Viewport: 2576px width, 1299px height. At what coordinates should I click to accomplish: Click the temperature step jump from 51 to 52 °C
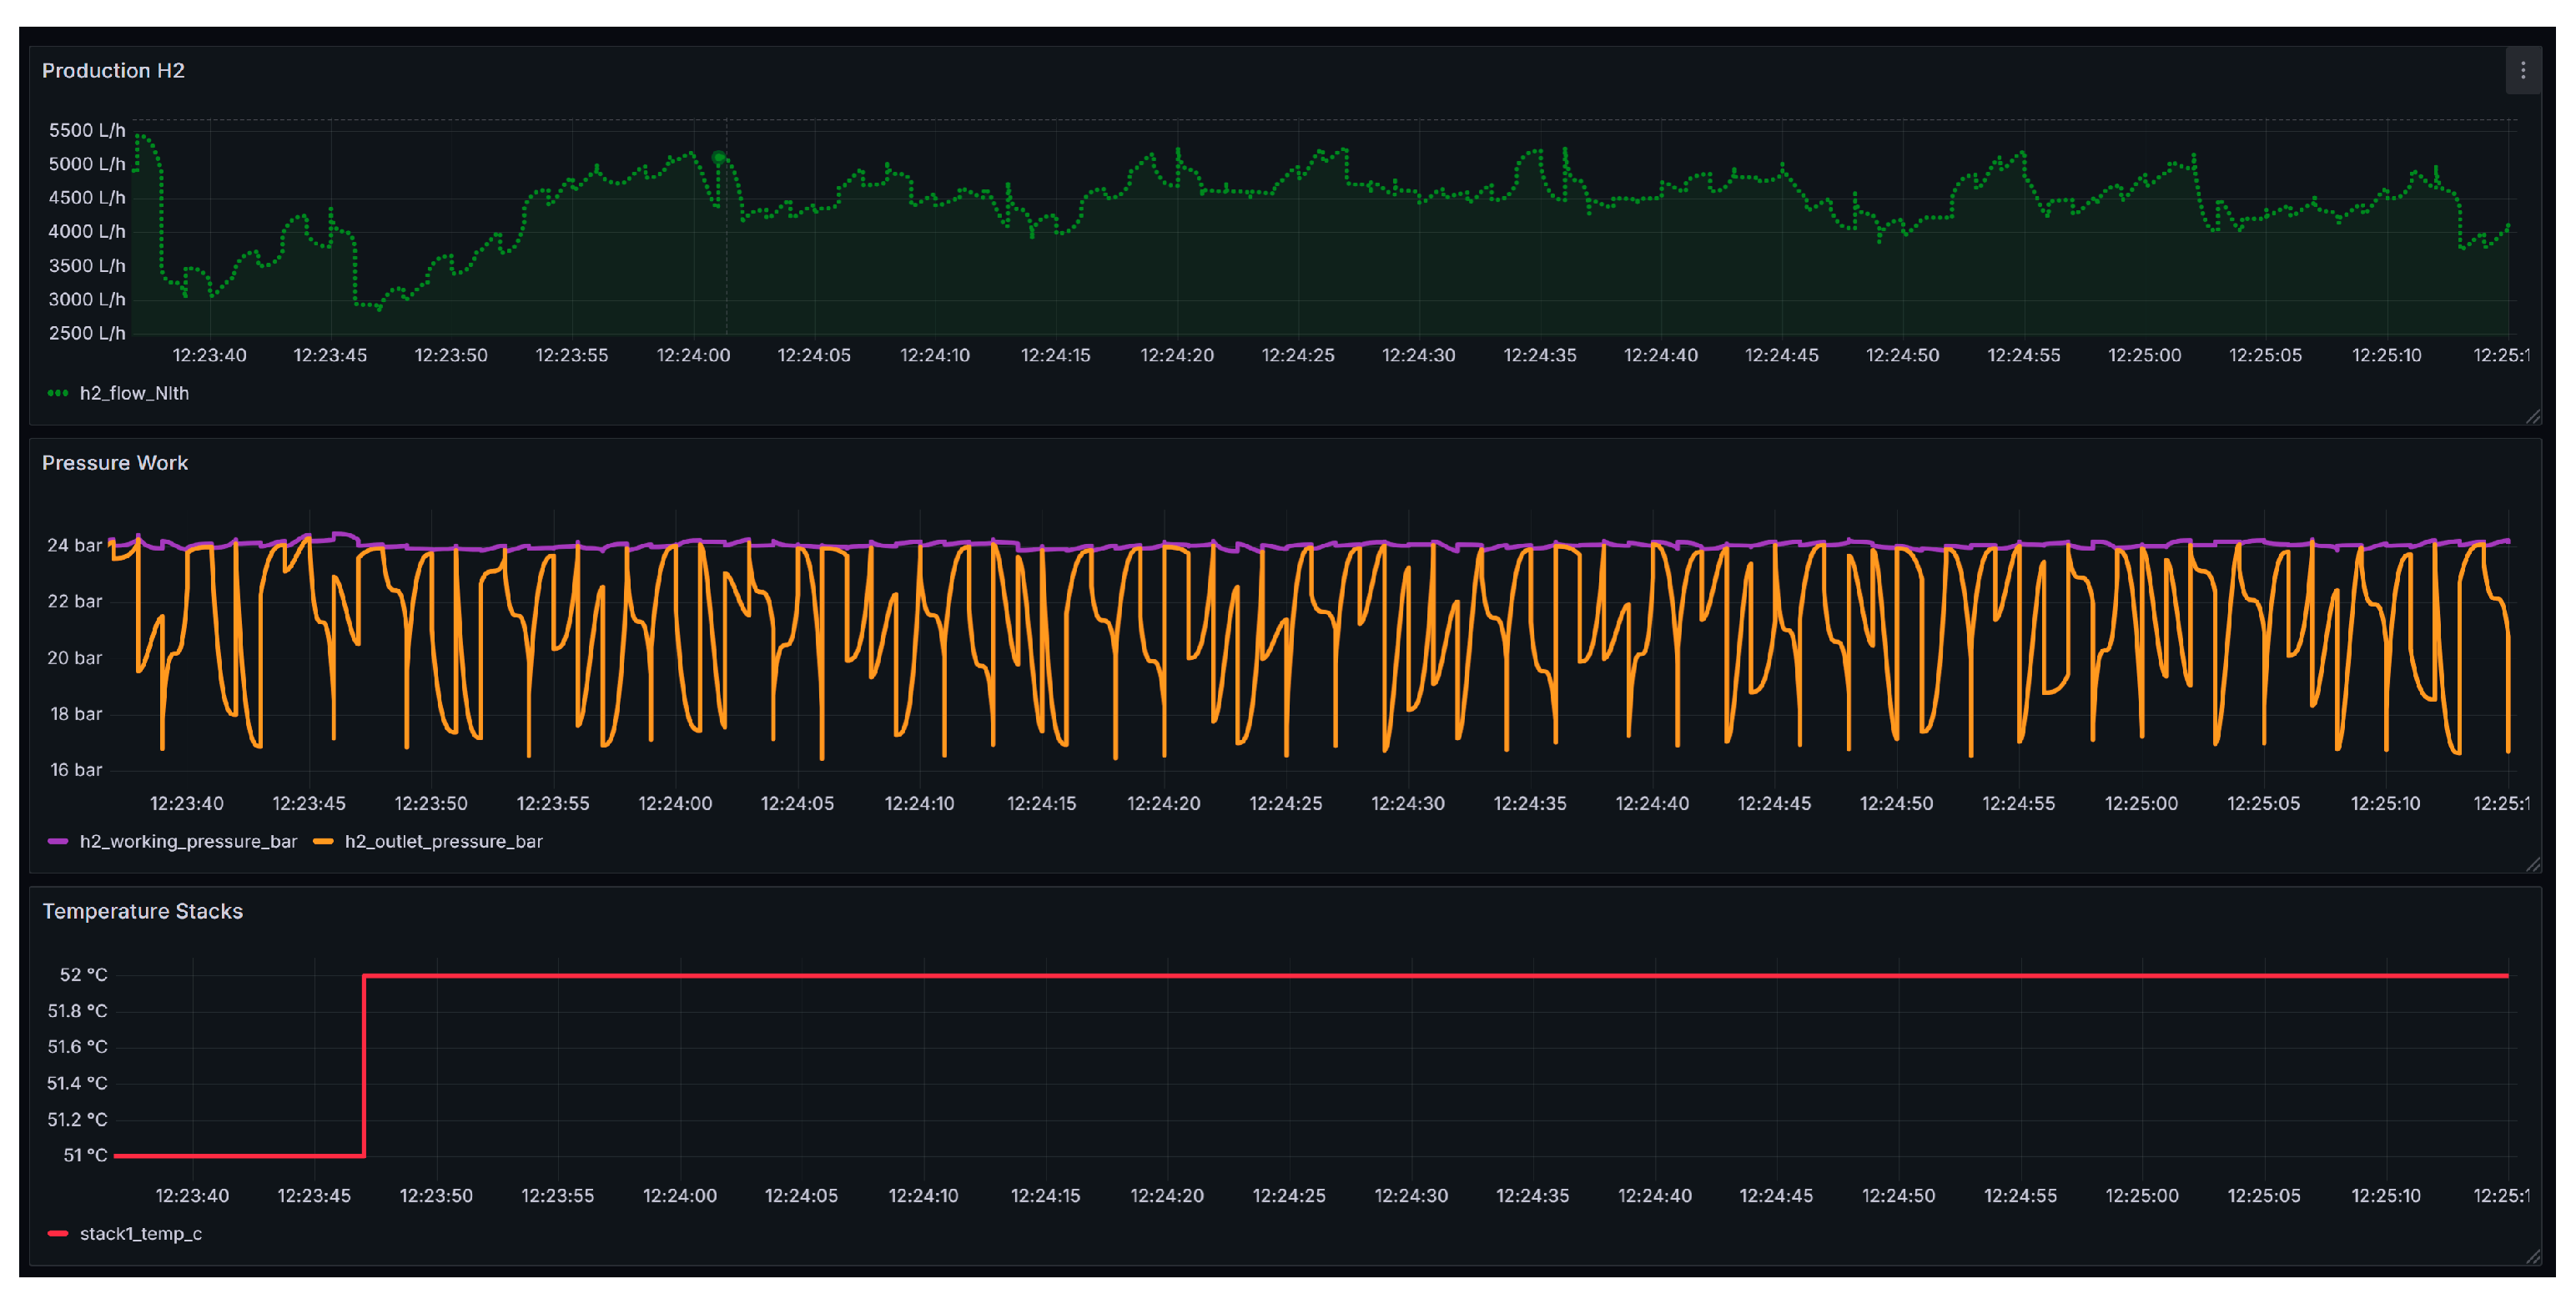(364, 1065)
